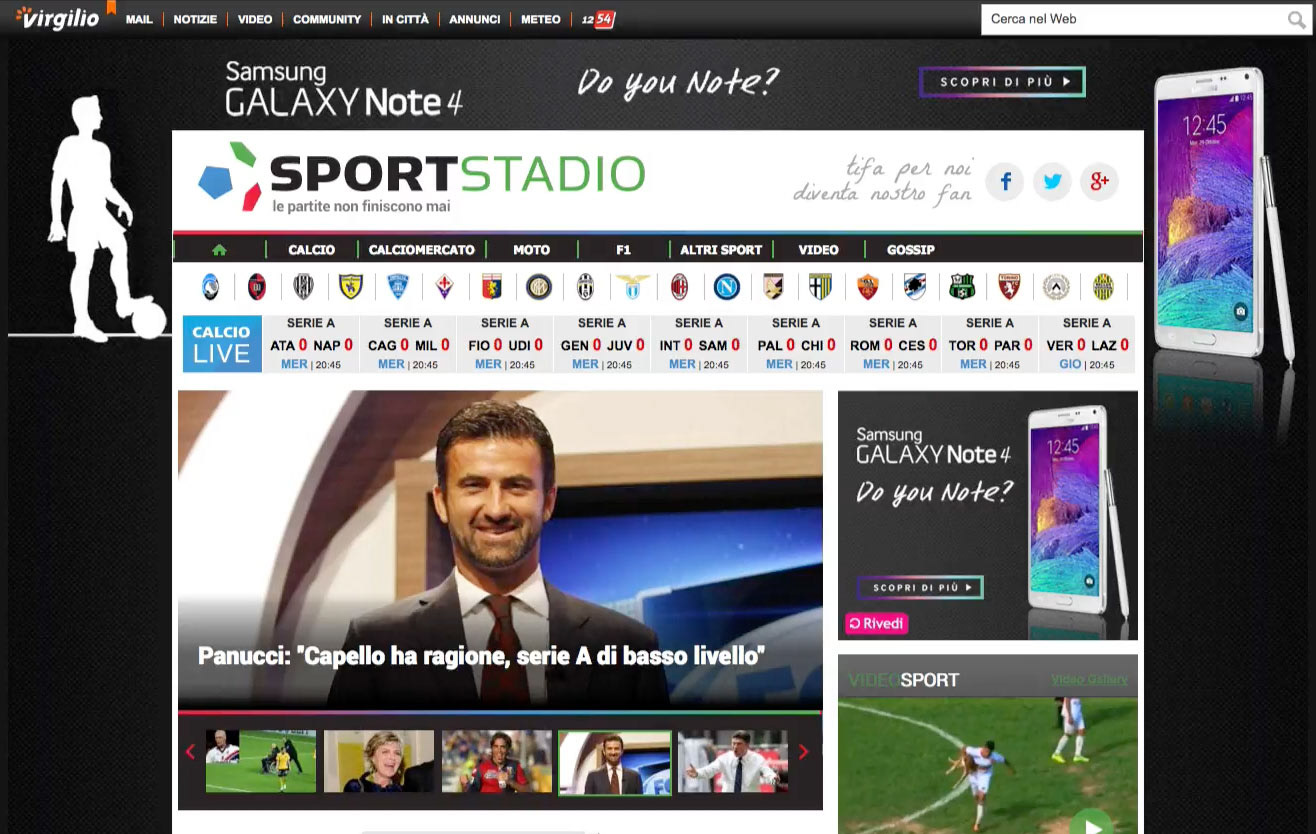Screen dimensions: 1316x834
Task: Select ANNUNCI in the top bar
Action: tap(475, 19)
